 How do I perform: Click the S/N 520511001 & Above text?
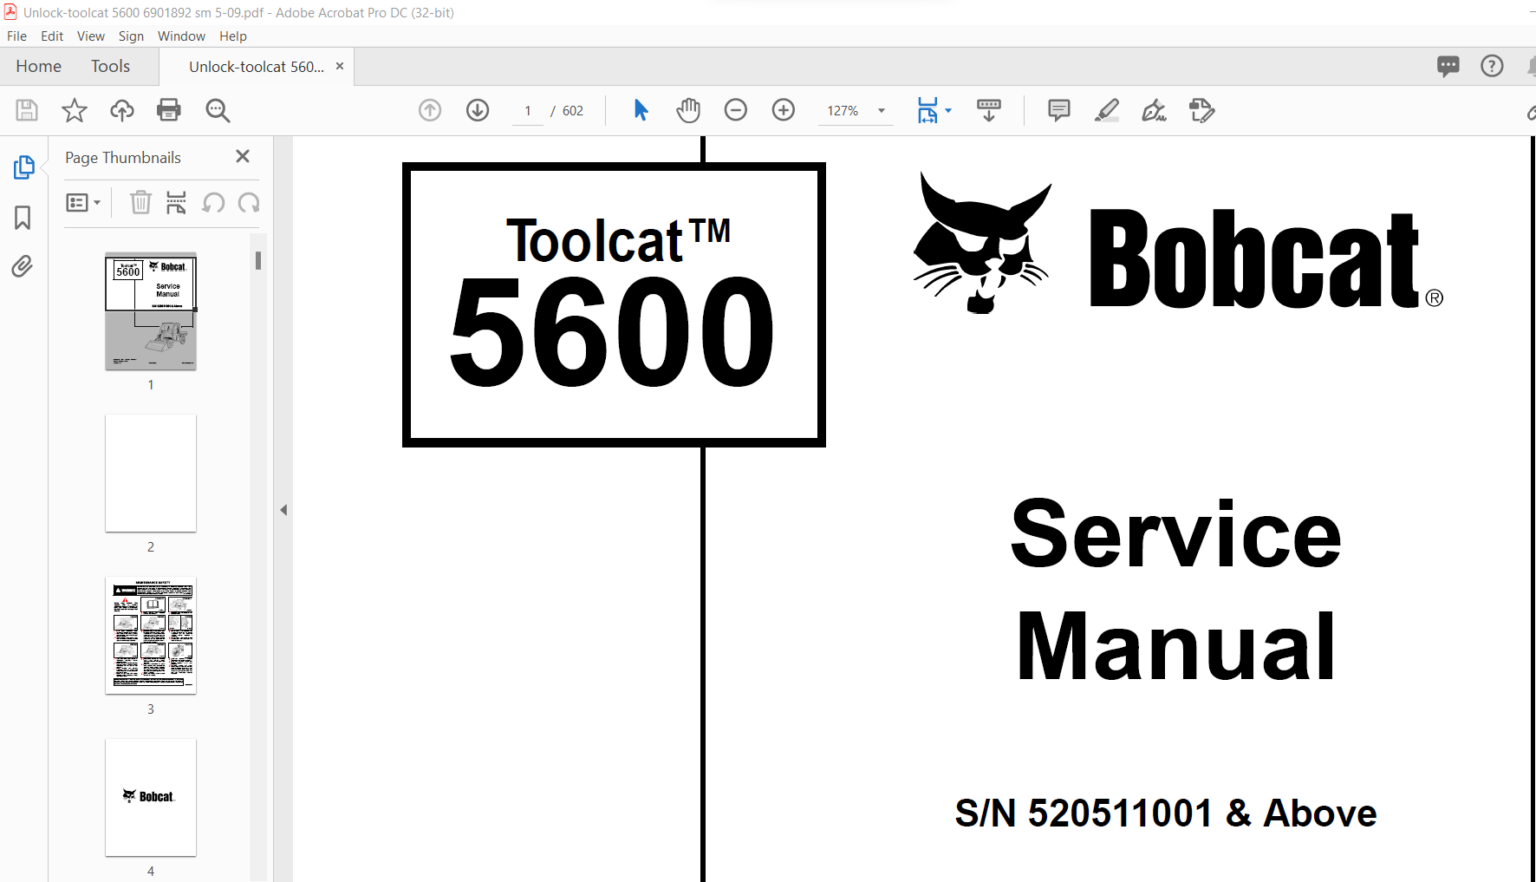point(1166,813)
